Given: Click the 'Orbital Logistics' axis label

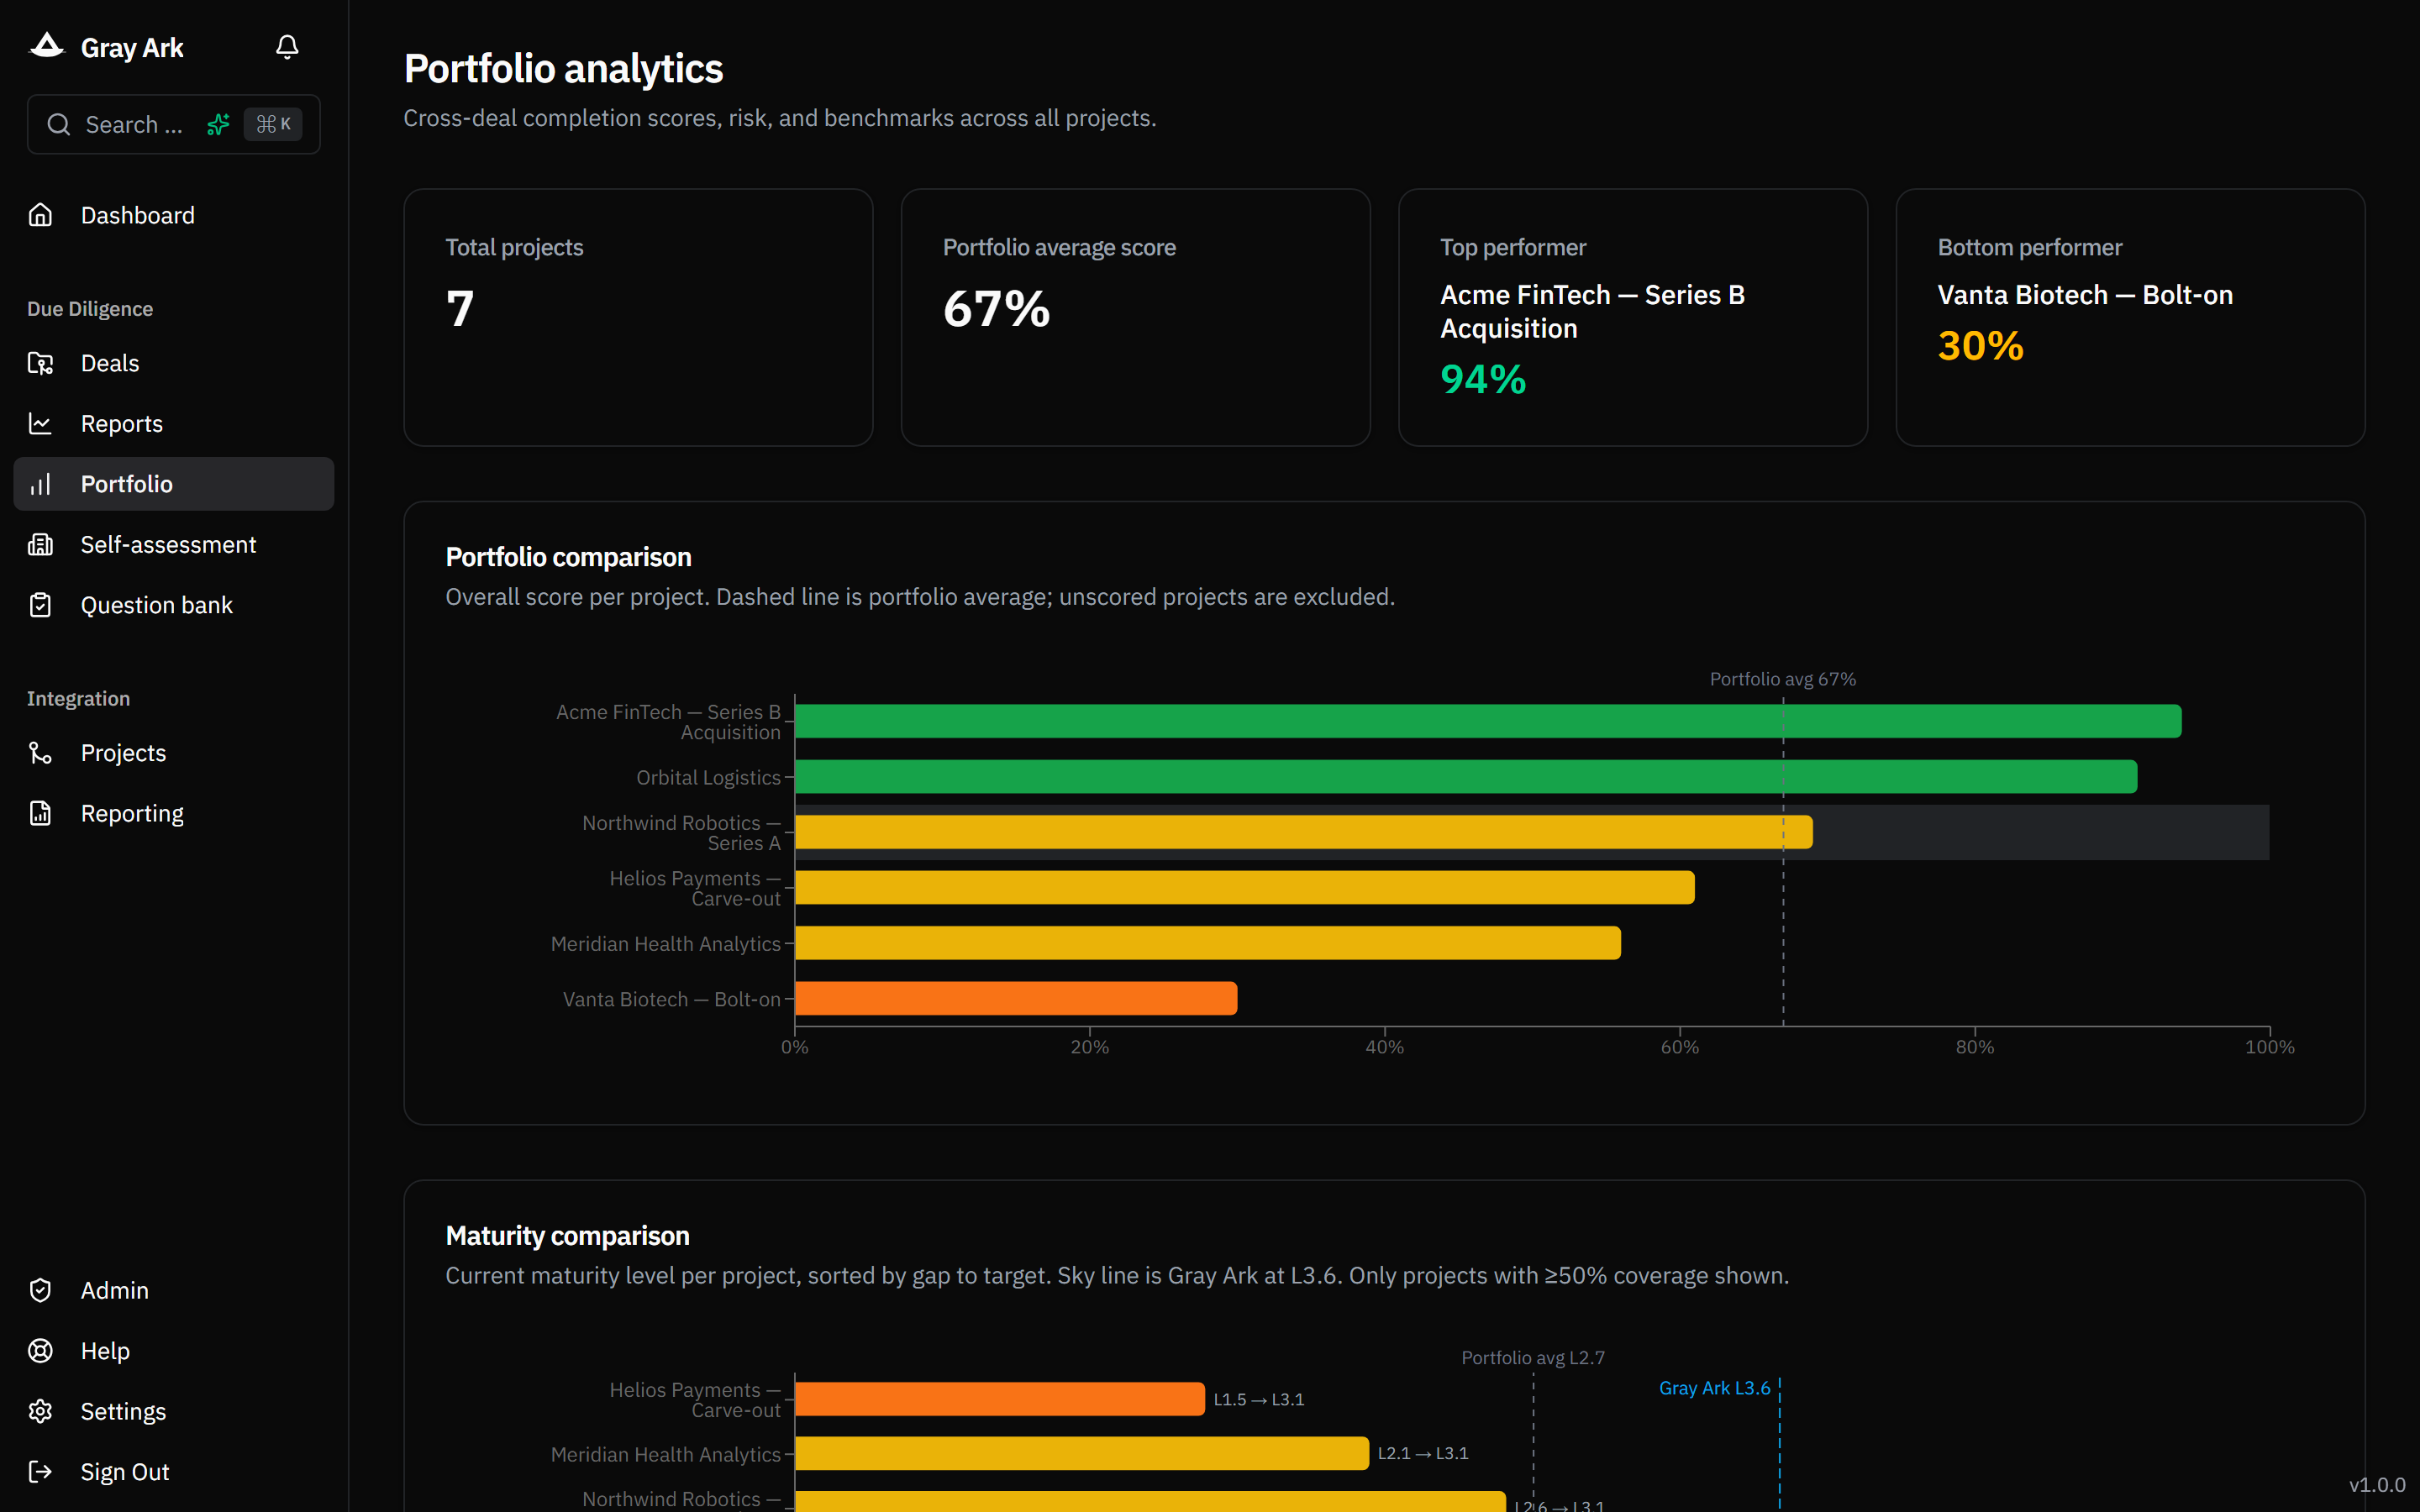Looking at the screenshot, I should tap(708, 778).
